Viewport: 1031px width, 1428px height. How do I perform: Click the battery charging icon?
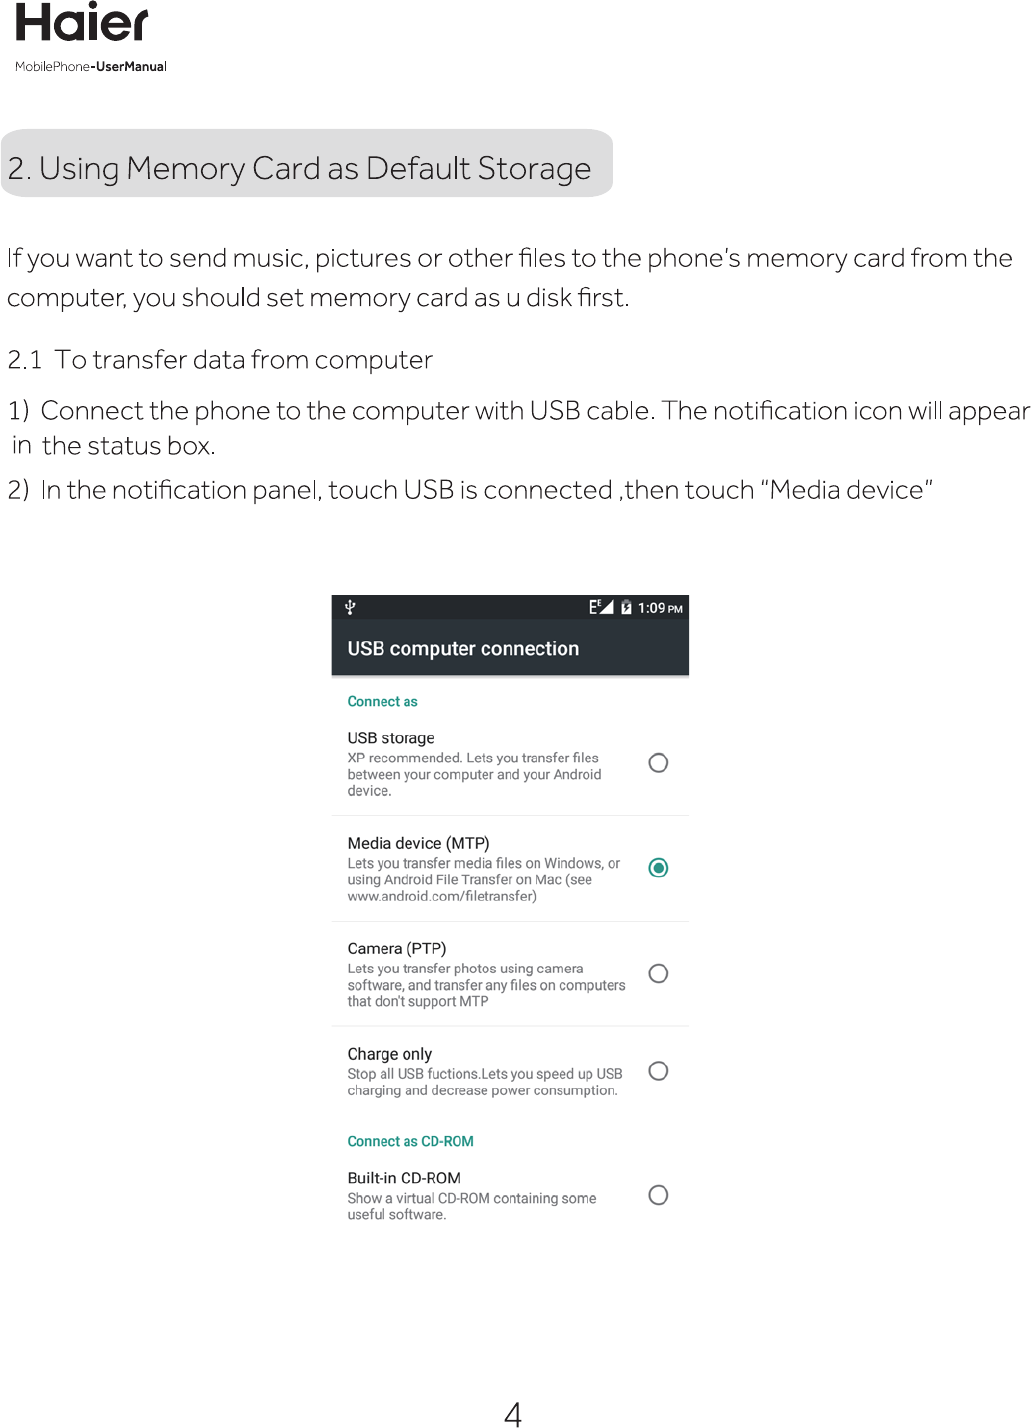[626, 607]
